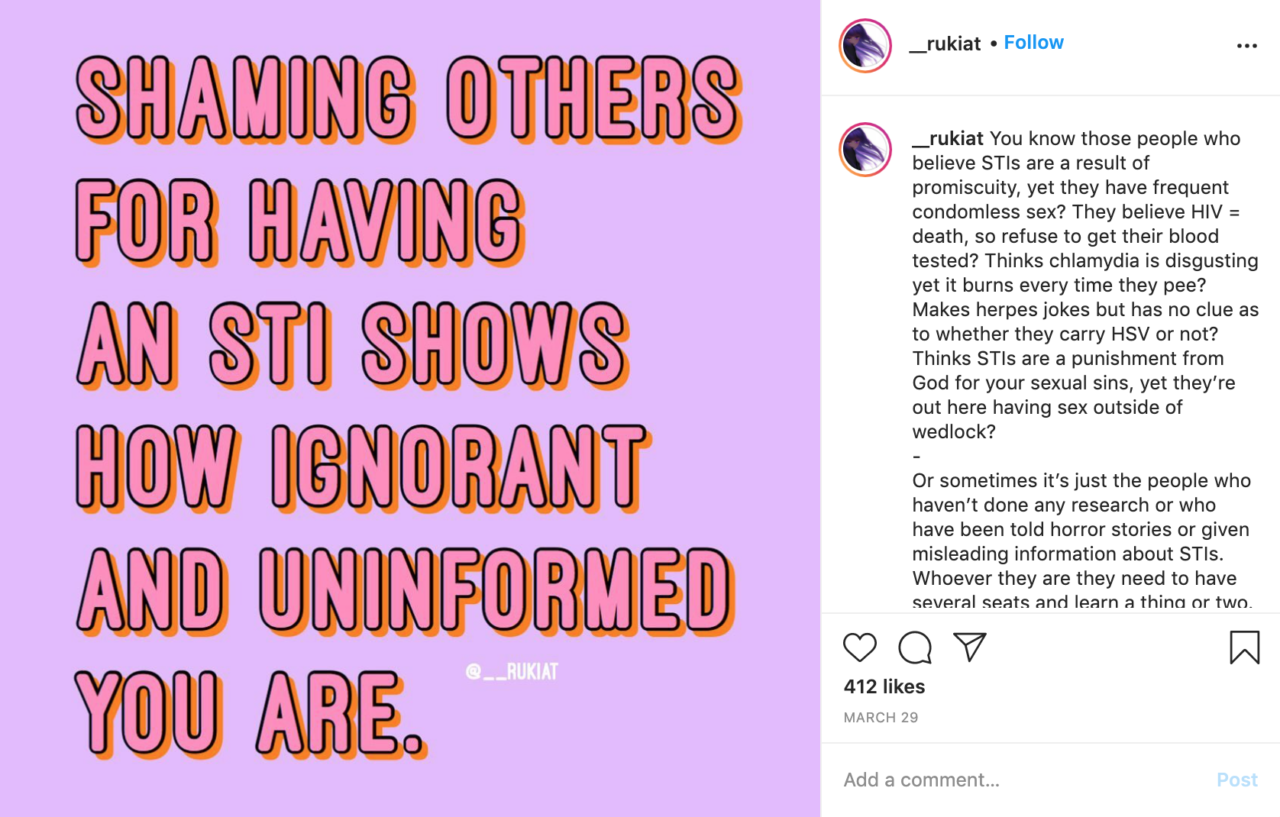Image resolution: width=1280 pixels, height=817 pixels.
Task: Click __rukiat's profile picture in the header
Action: pos(864,45)
